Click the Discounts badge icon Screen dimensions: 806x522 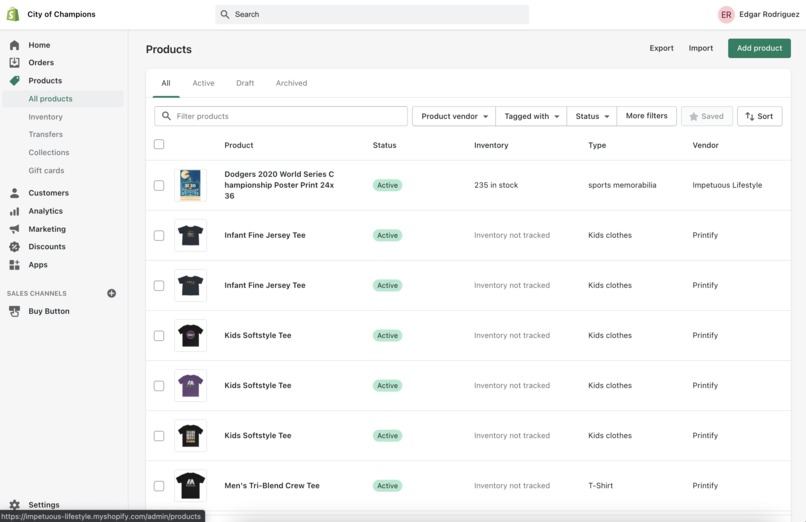(x=14, y=247)
